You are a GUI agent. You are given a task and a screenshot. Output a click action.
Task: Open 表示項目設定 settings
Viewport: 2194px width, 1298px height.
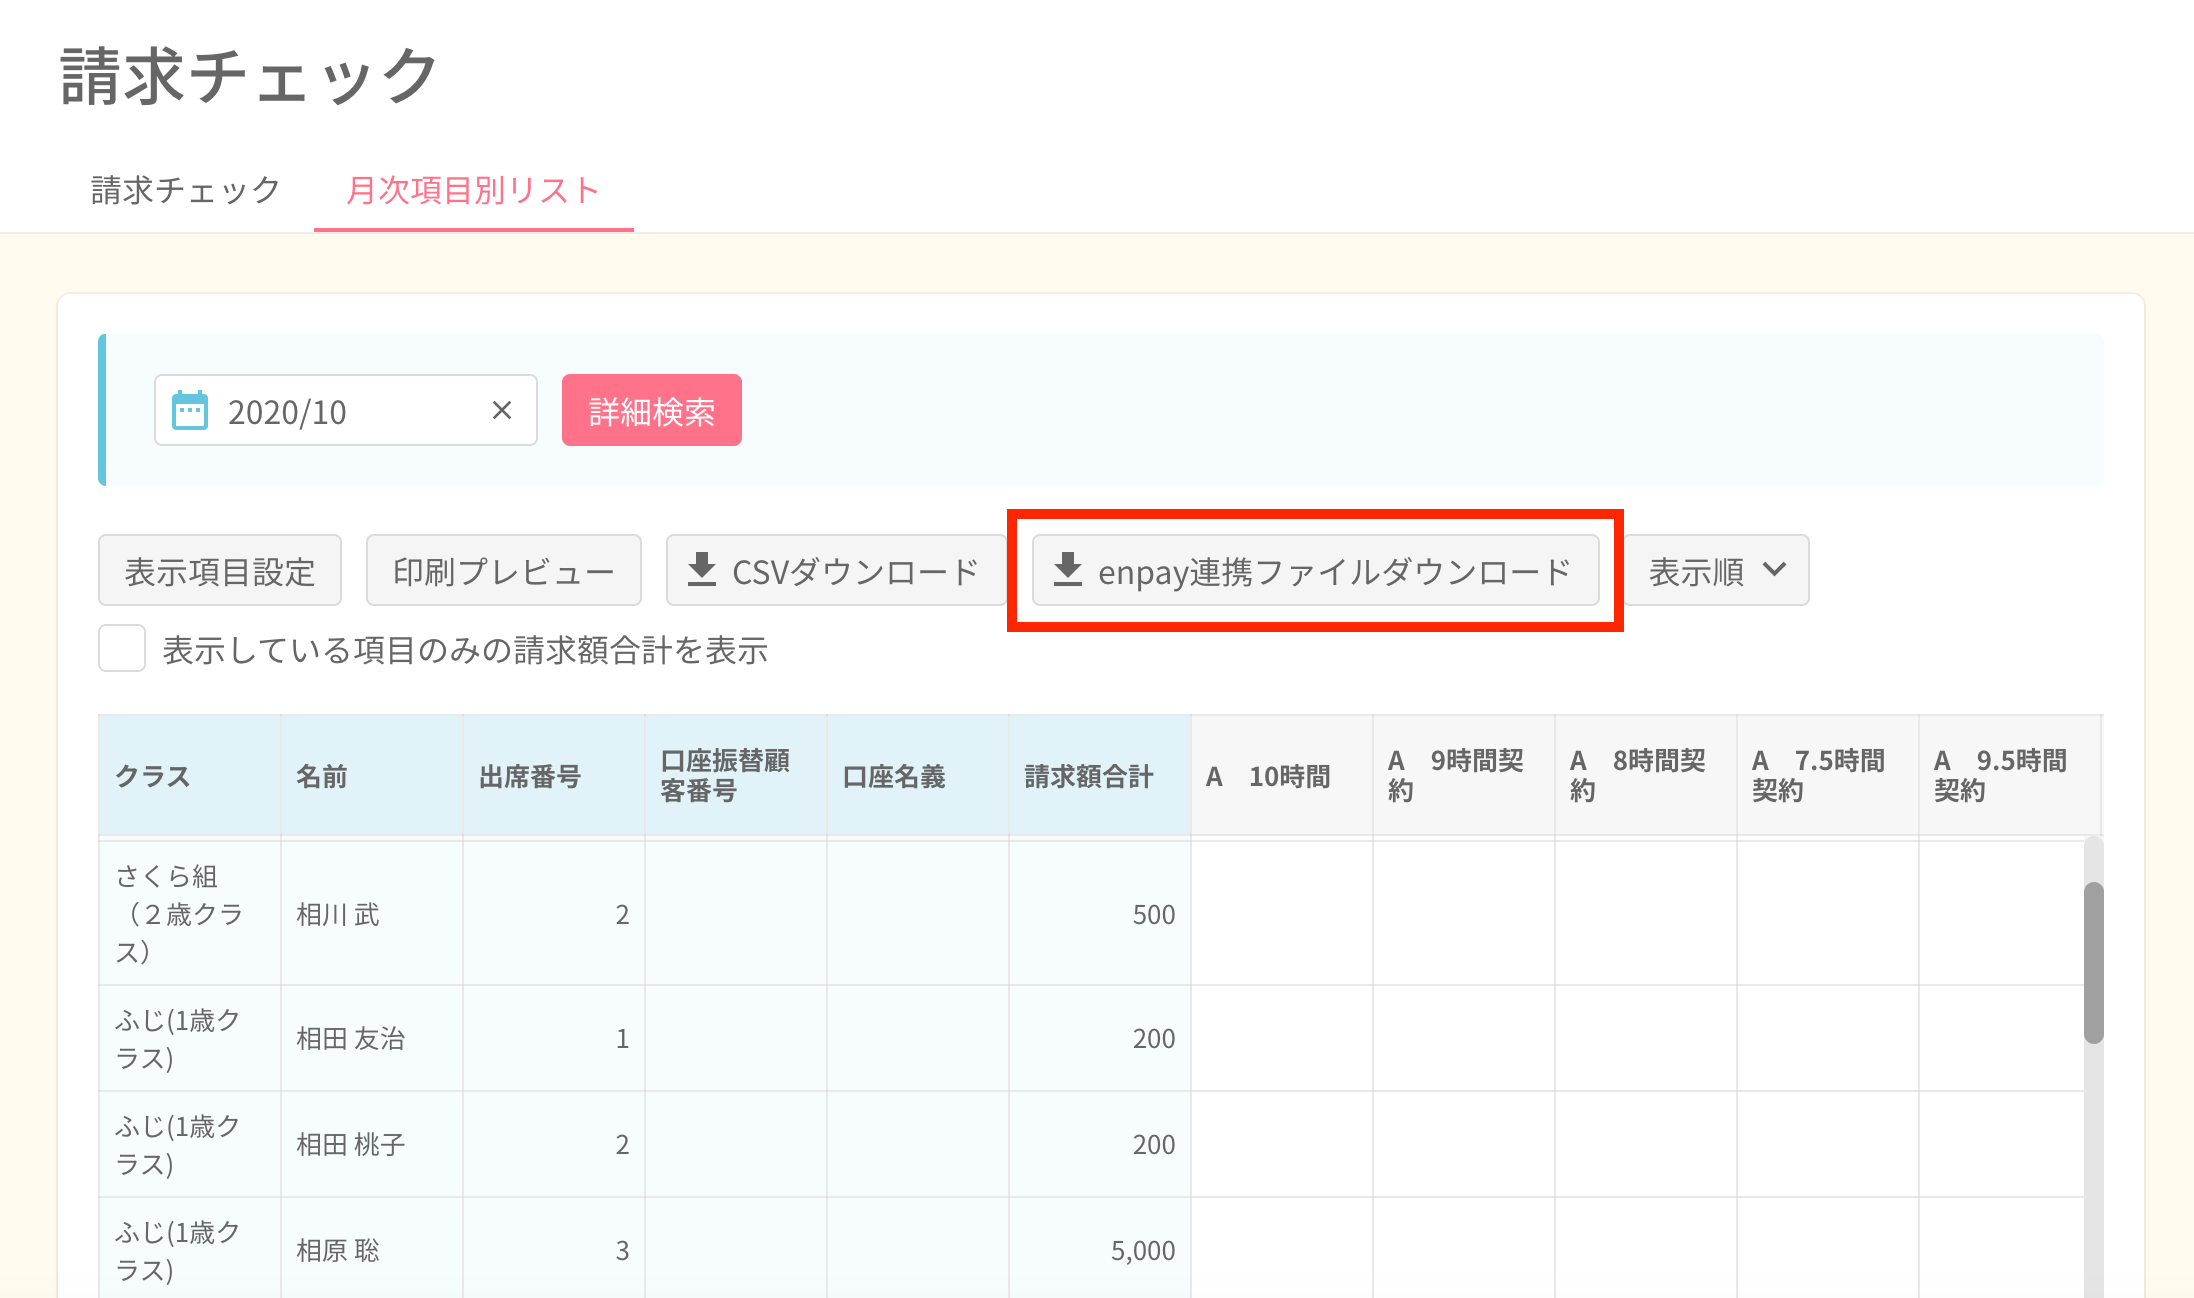point(220,571)
